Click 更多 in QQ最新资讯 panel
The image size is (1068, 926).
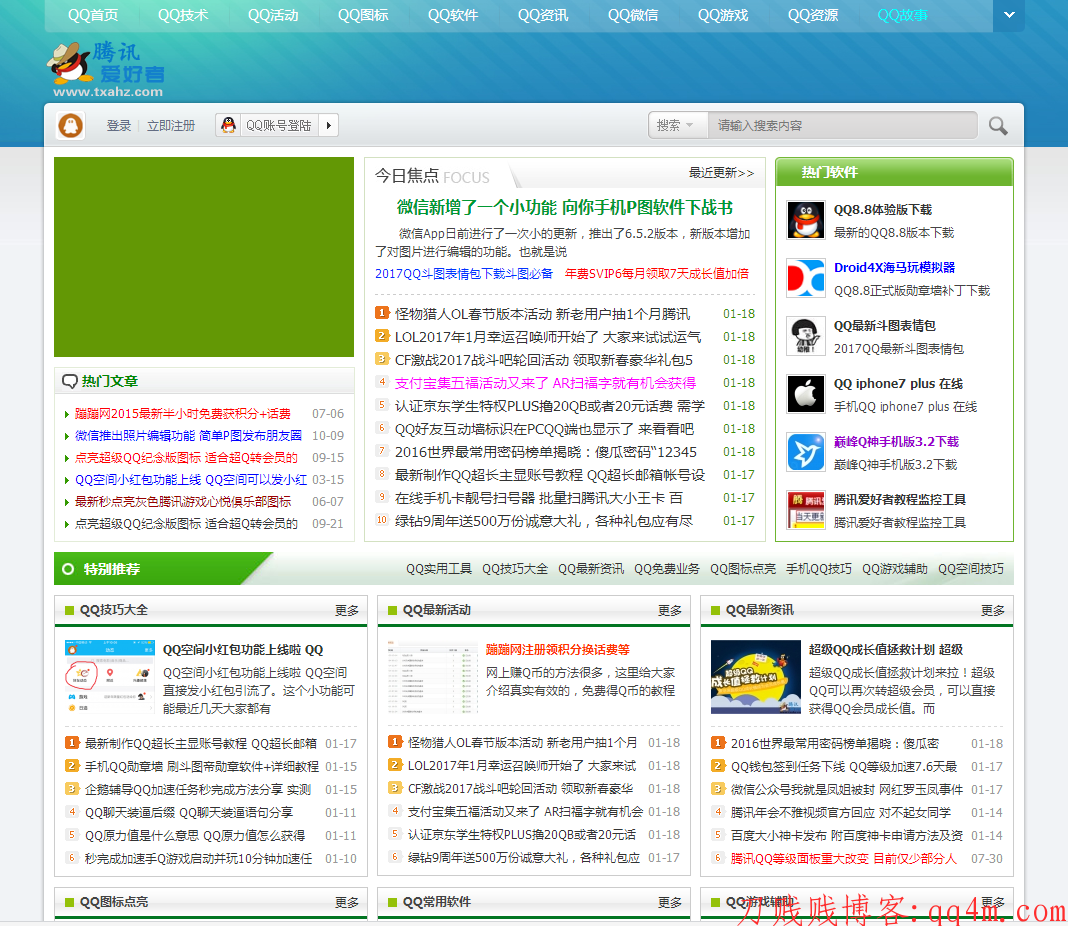(992, 611)
